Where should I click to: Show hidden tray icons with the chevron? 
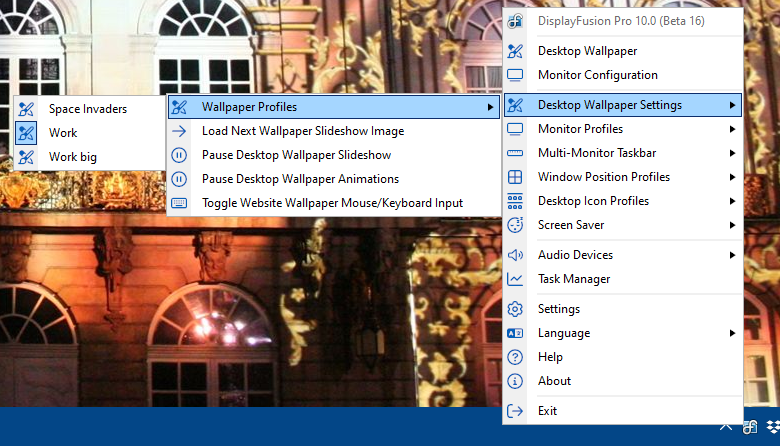tap(726, 427)
